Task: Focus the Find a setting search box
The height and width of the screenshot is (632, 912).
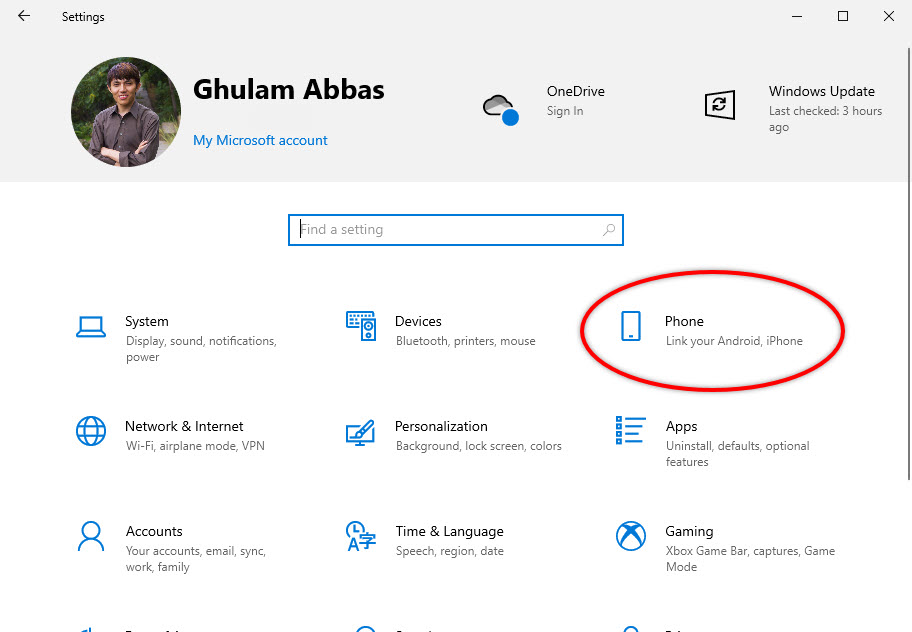Action: (455, 230)
